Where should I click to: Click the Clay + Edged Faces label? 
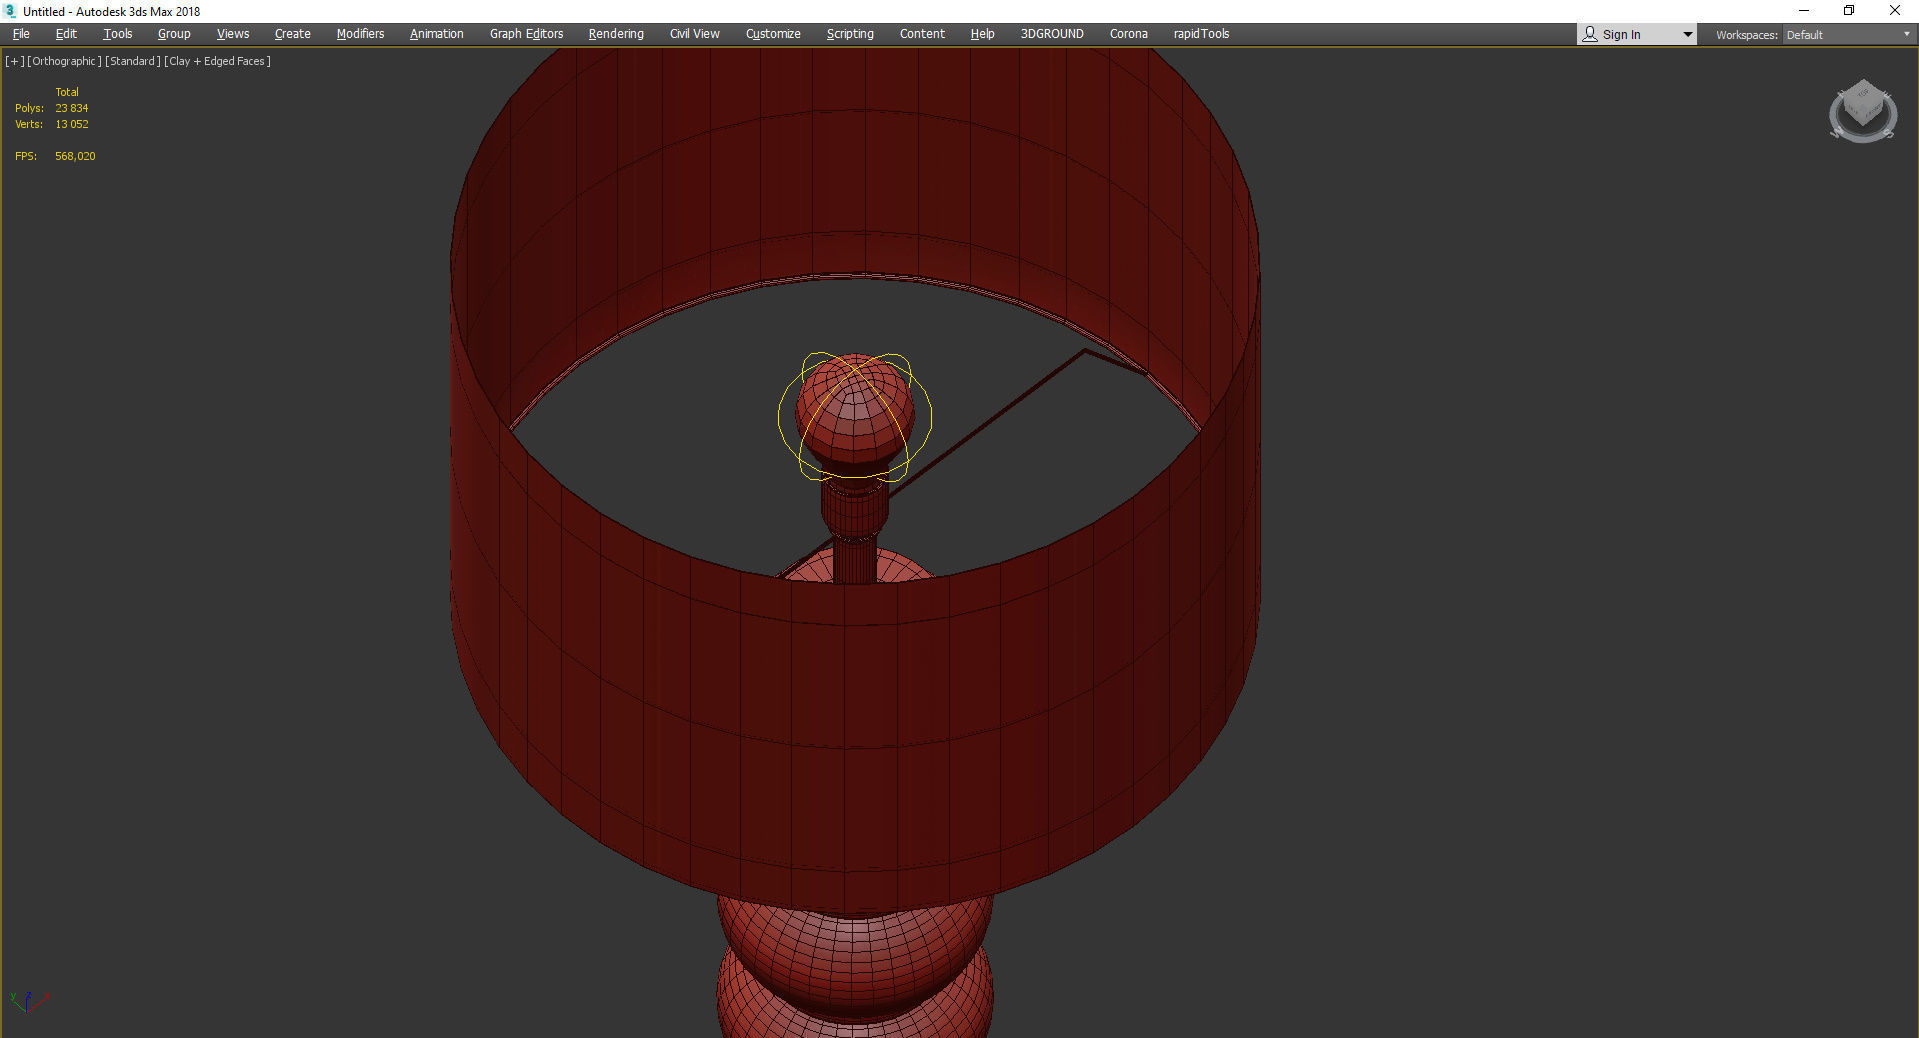tap(218, 61)
